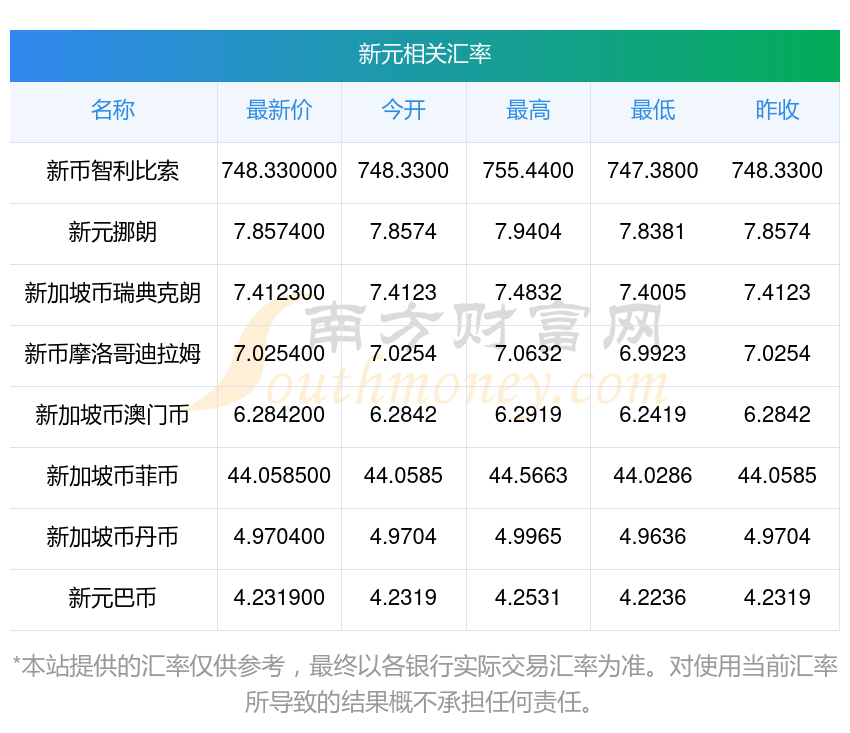
Task: Select the 新元挪朗 row name
Action: [x=113, y=232]
